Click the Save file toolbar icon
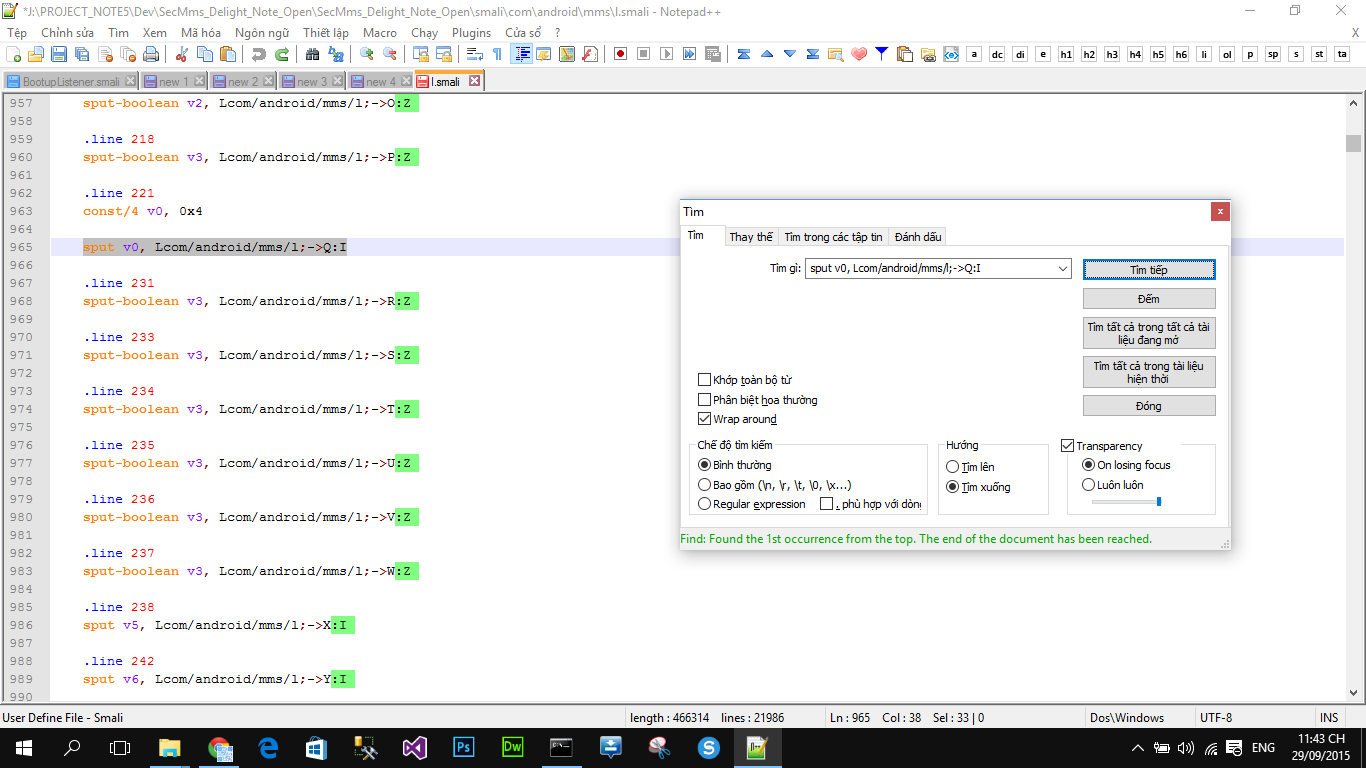The image size is (1366, 768). pyautogui.click(x=59, y=54)
